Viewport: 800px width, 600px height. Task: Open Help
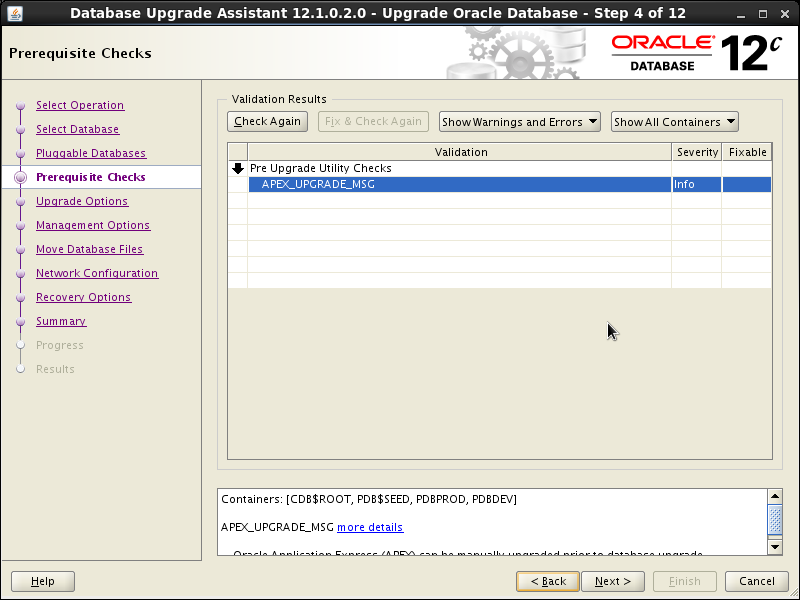(x=43, y=581)
